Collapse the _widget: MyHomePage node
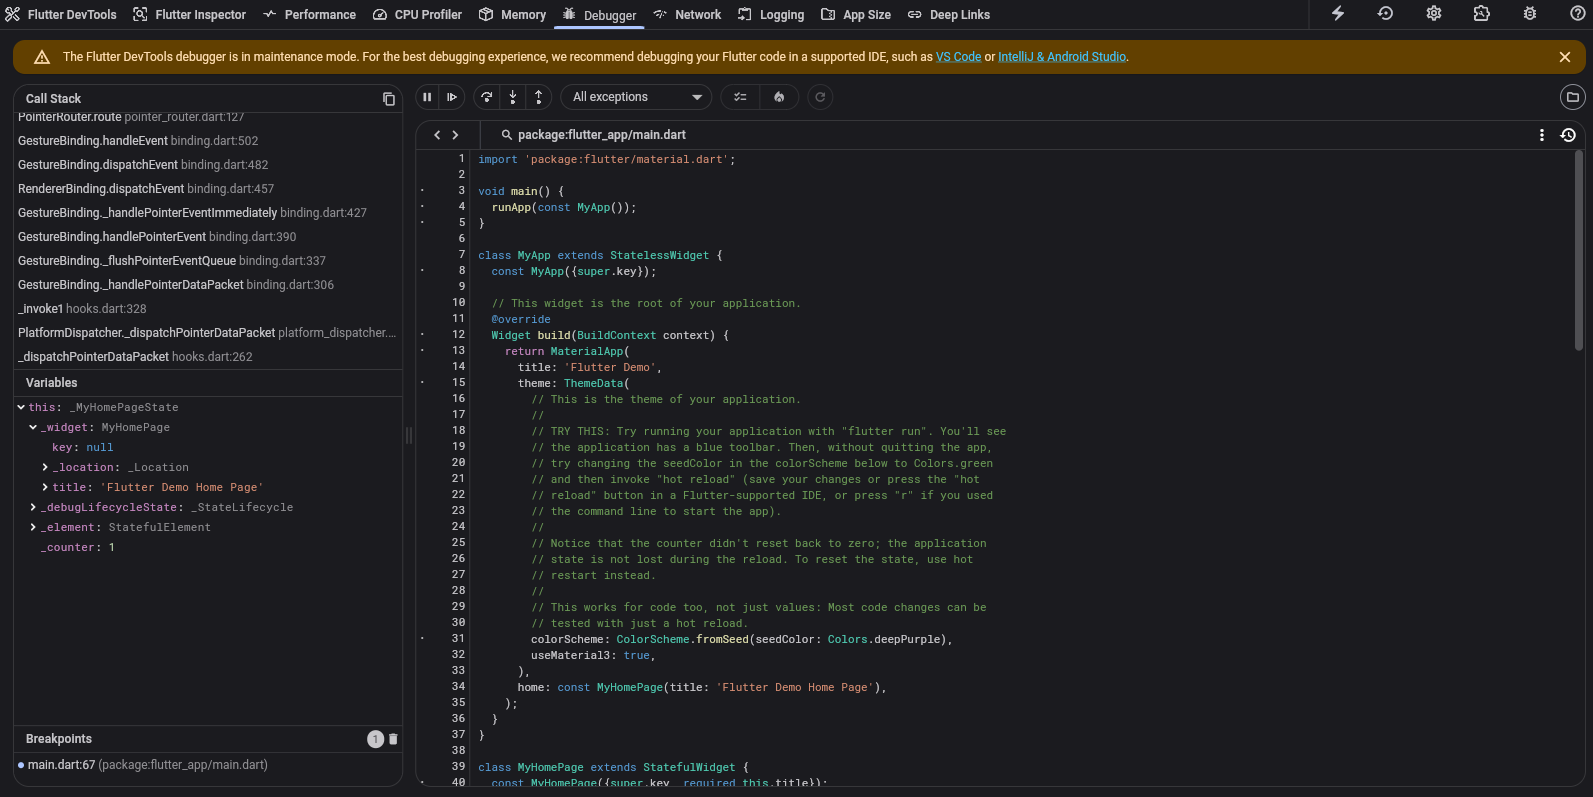Screen dimensions: 1593x797 coord(33,427)
